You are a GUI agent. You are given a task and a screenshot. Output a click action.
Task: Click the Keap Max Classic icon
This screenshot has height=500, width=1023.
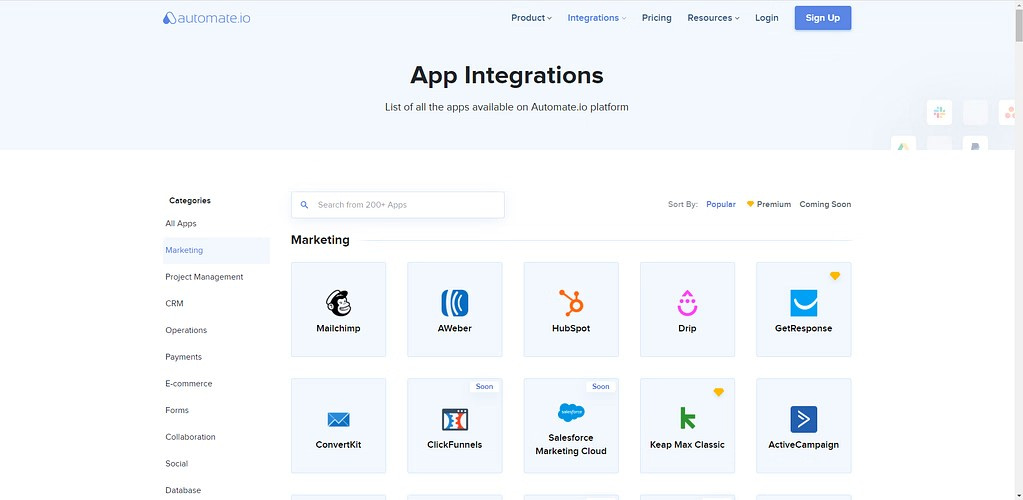[687, 418]
